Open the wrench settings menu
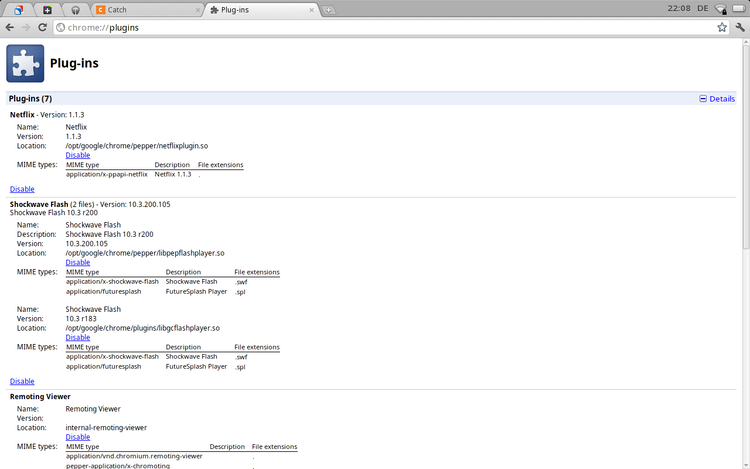Image resolution: width=750 pixels, height=469 pixels. coord(740,27)
